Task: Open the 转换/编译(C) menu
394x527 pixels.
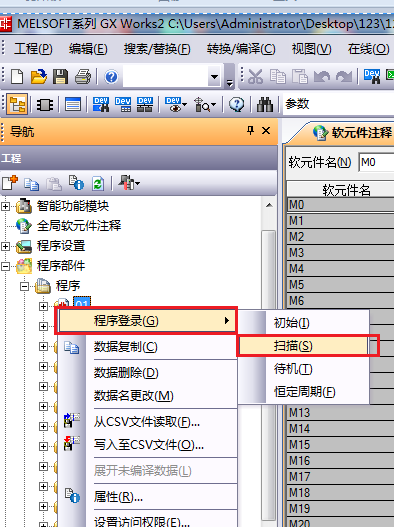Action: (x=241, y=49)
